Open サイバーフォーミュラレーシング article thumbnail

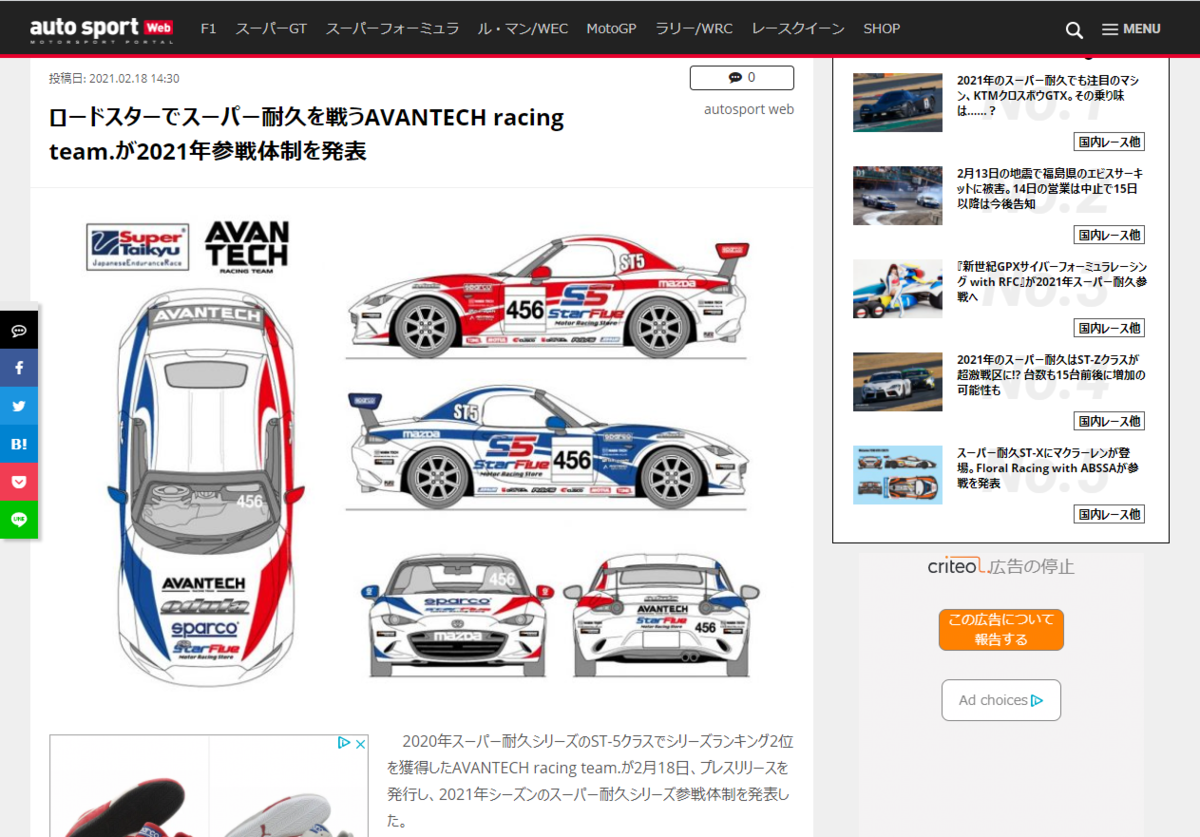tap(897, 288)
